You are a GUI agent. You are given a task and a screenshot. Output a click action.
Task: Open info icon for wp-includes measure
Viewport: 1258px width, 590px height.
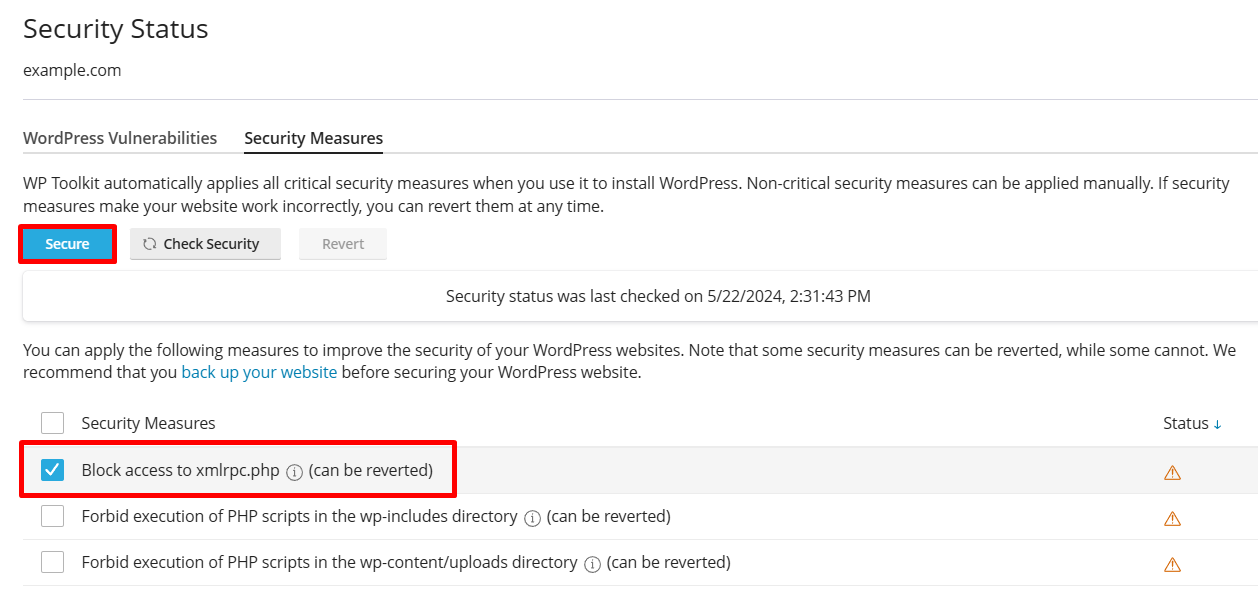coord(532,518)
